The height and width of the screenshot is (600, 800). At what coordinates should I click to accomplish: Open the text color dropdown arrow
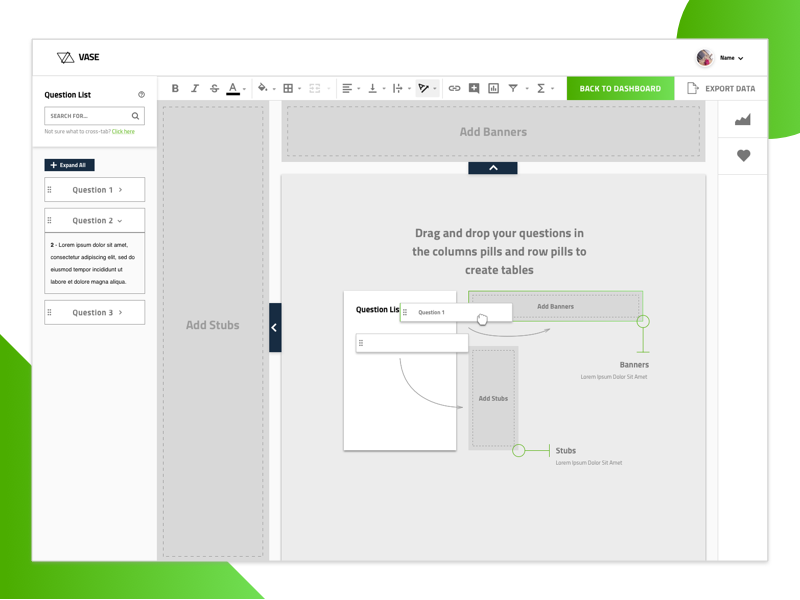tap(244, 89)
